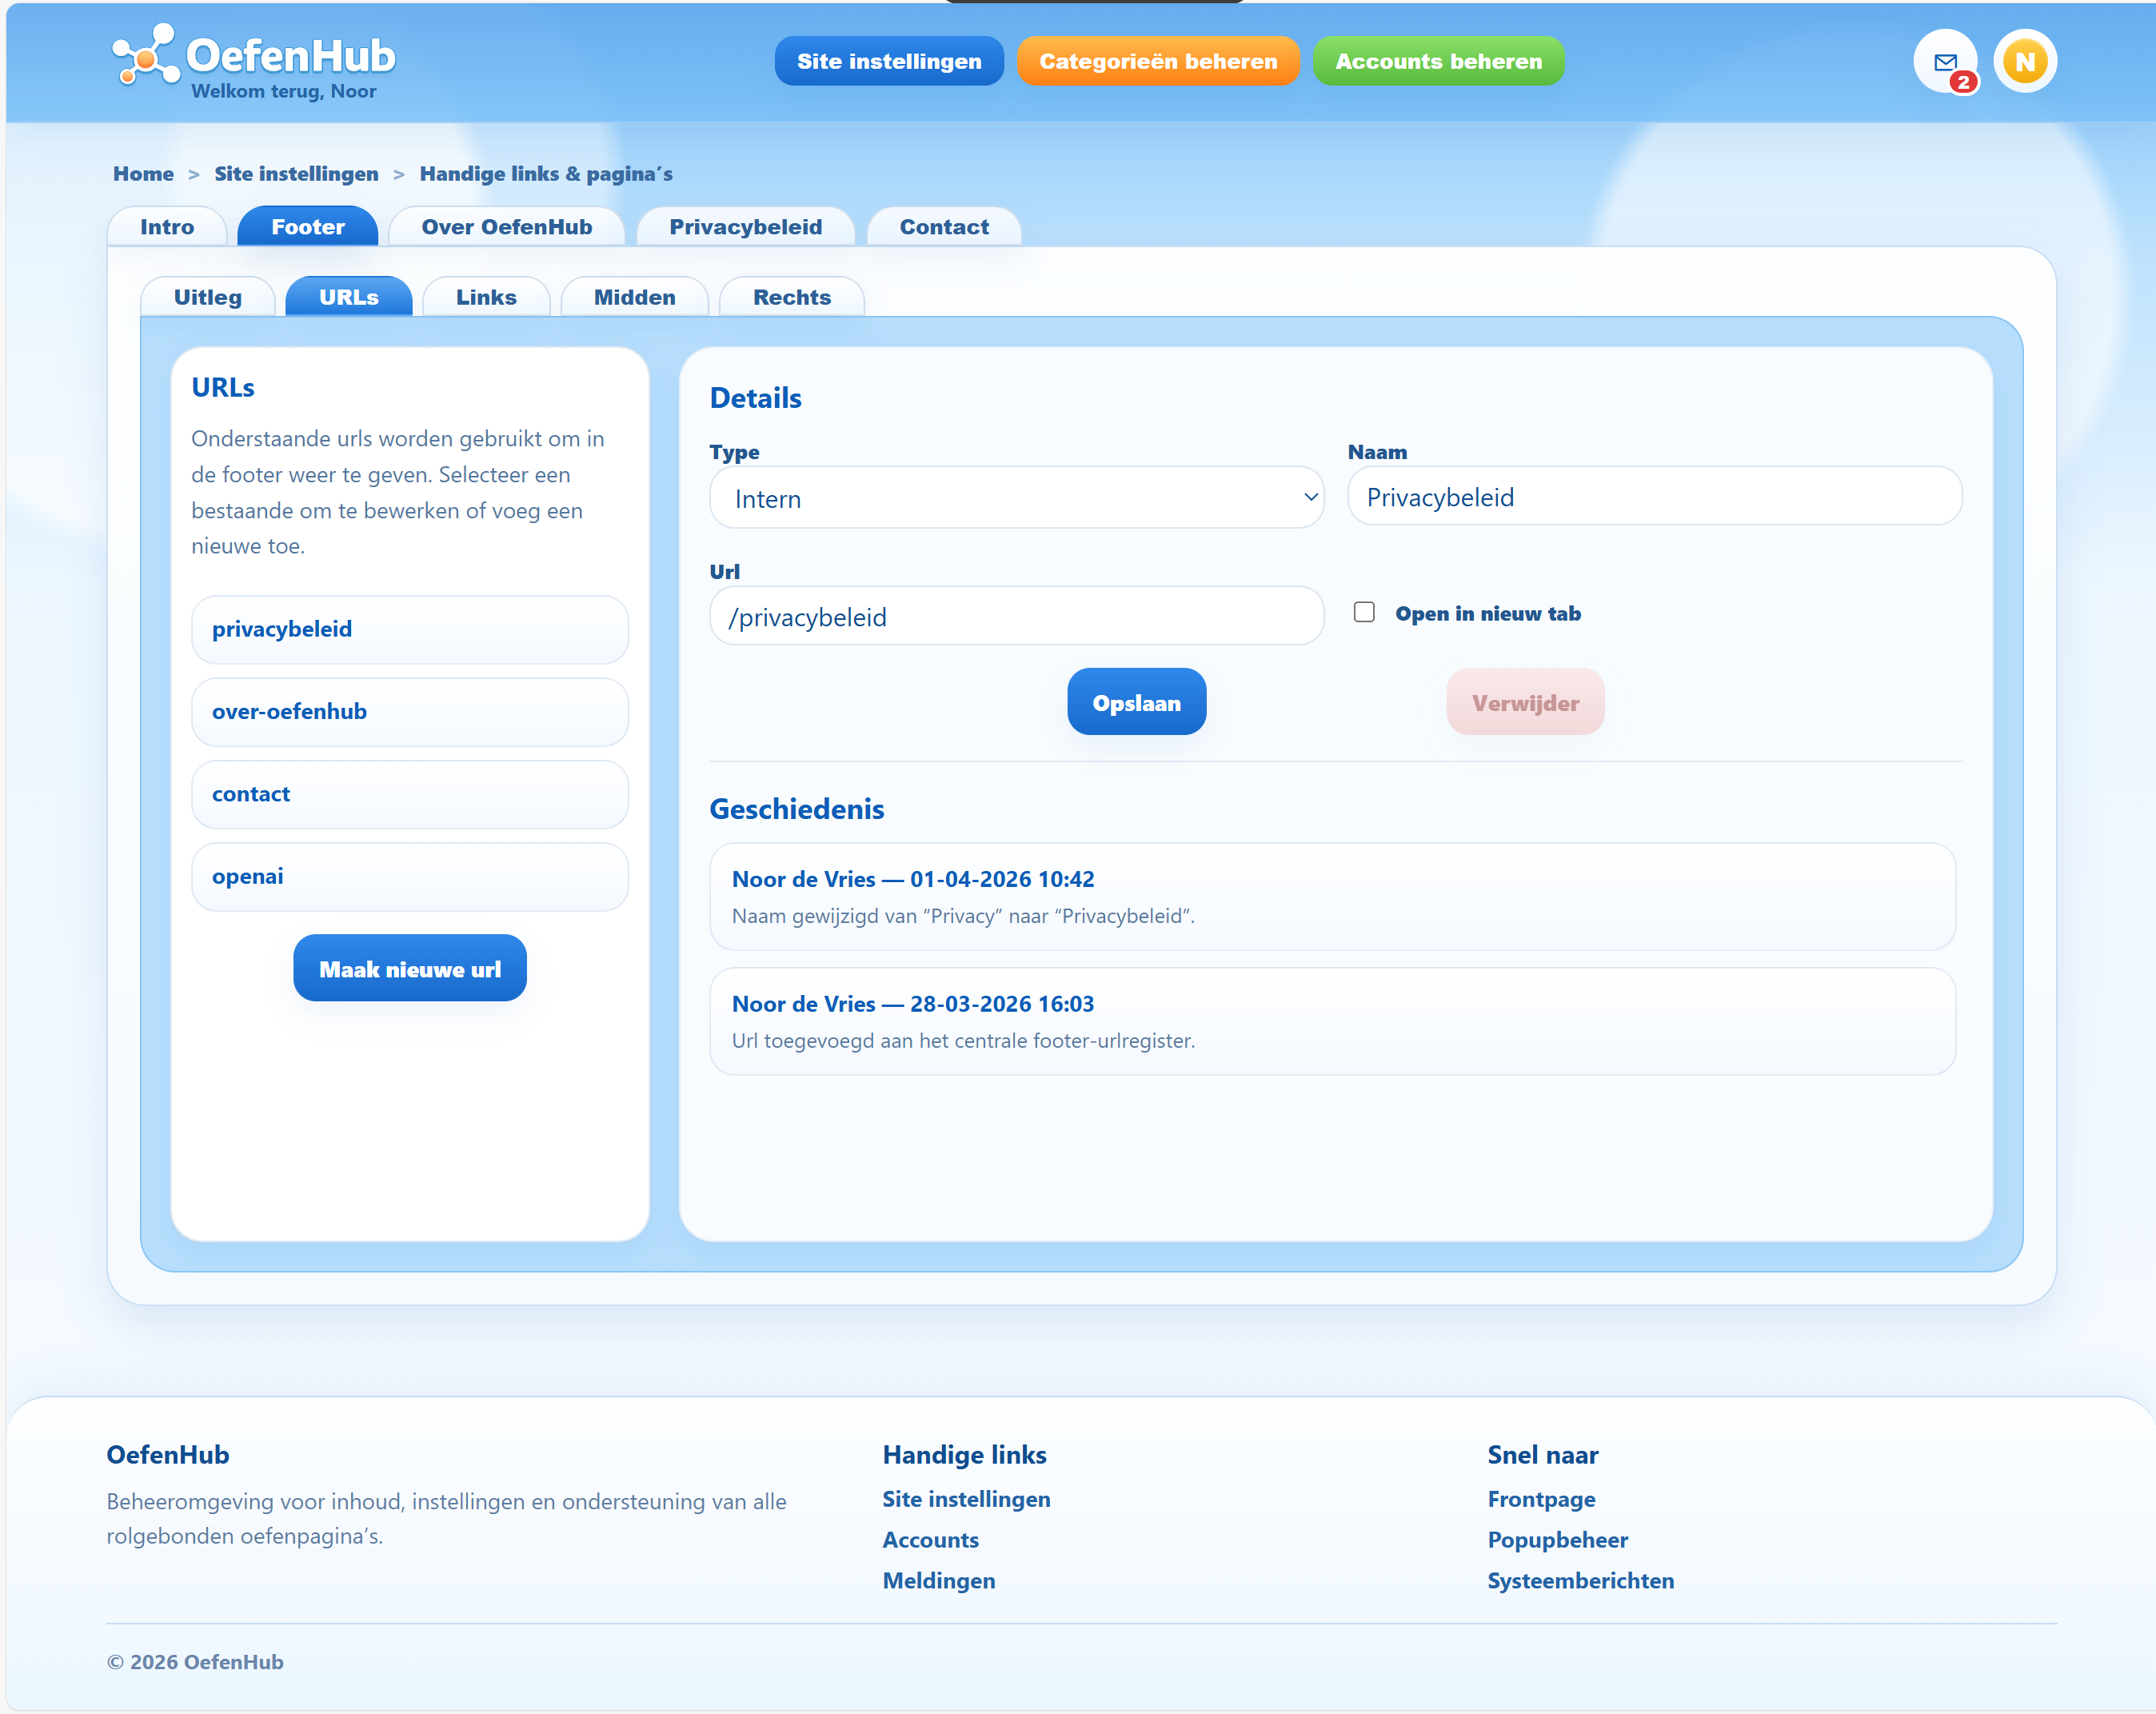Select the over-oefenhub url entry
2156x1714 pixels.
pos(410,711)
